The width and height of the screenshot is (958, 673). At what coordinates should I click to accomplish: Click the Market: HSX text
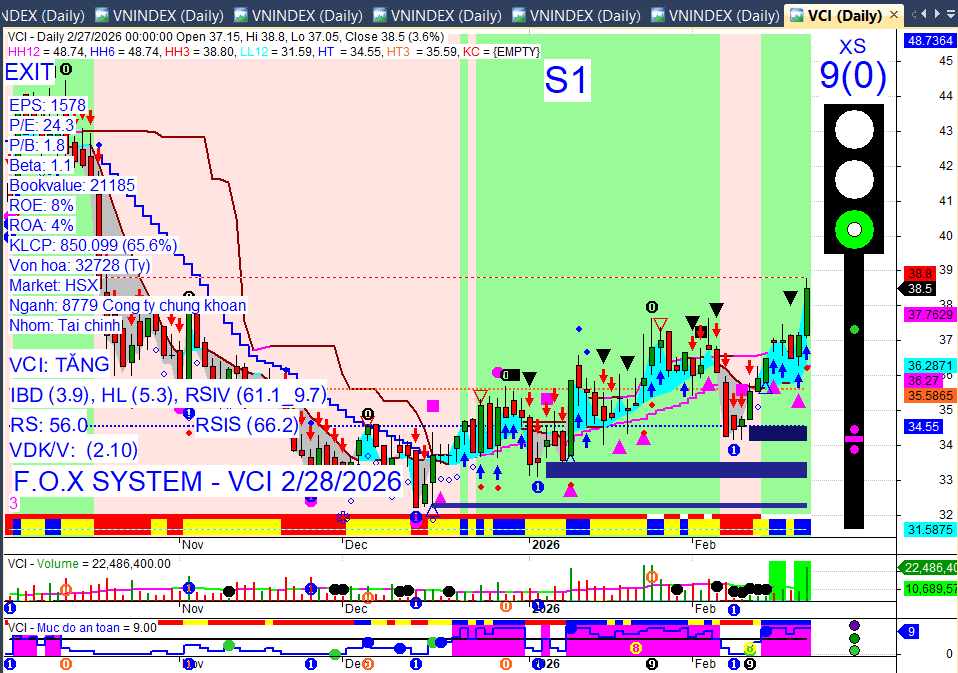(54, 285)
